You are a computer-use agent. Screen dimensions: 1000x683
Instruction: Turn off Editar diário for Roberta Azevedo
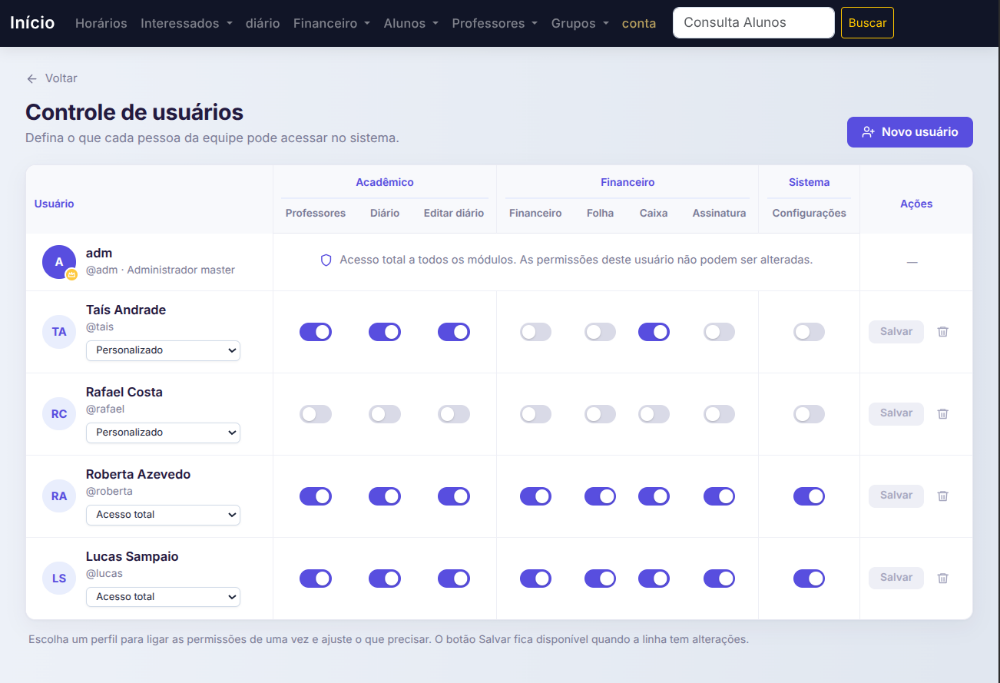pos(454,496)
